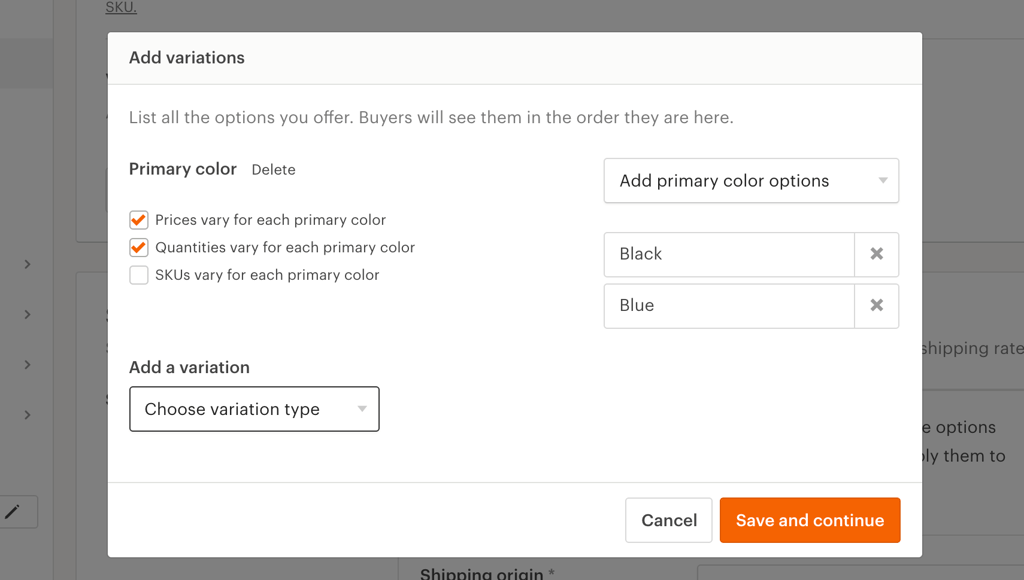Expand the first sidebar chevron in background

[x=27, y=265]
